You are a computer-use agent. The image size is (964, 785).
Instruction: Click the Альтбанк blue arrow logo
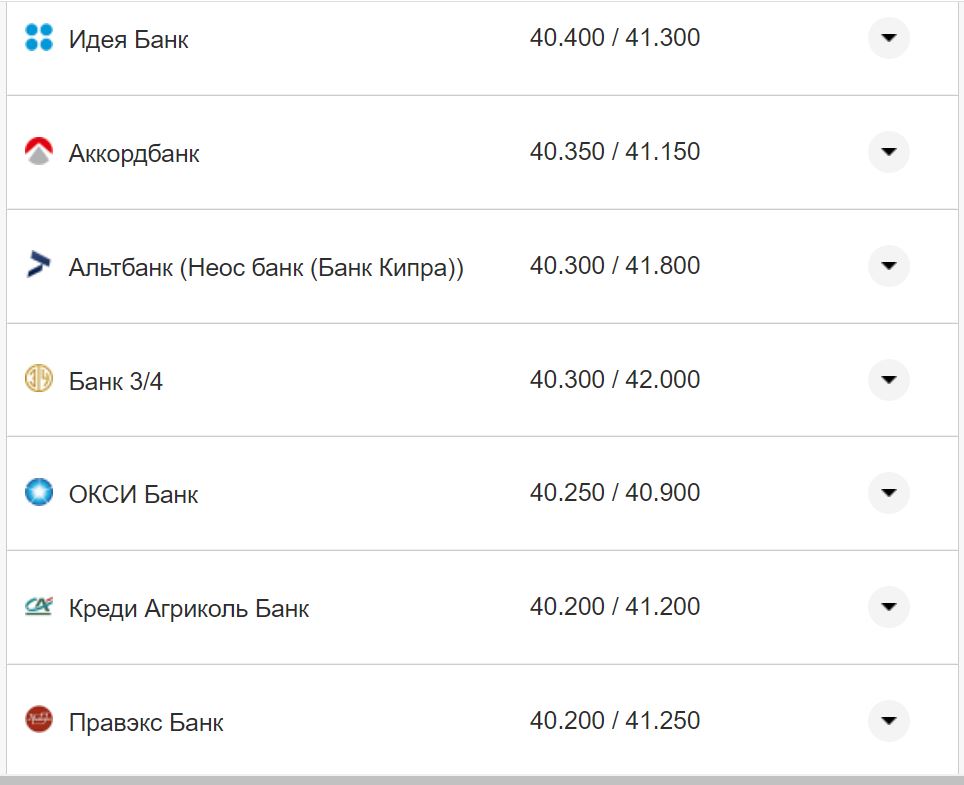(x=38, y=266)
